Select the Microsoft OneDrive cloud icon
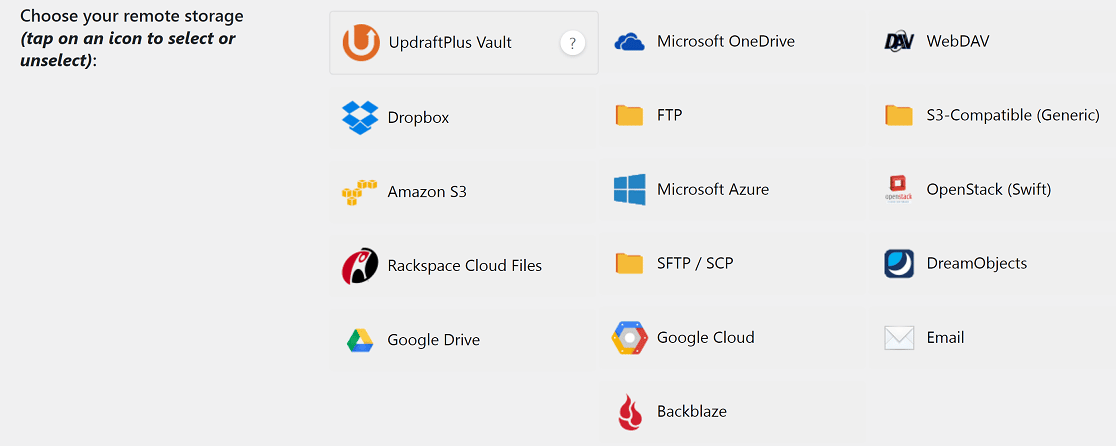This screenshot has width=1116, height=446. tap(629, 42)
